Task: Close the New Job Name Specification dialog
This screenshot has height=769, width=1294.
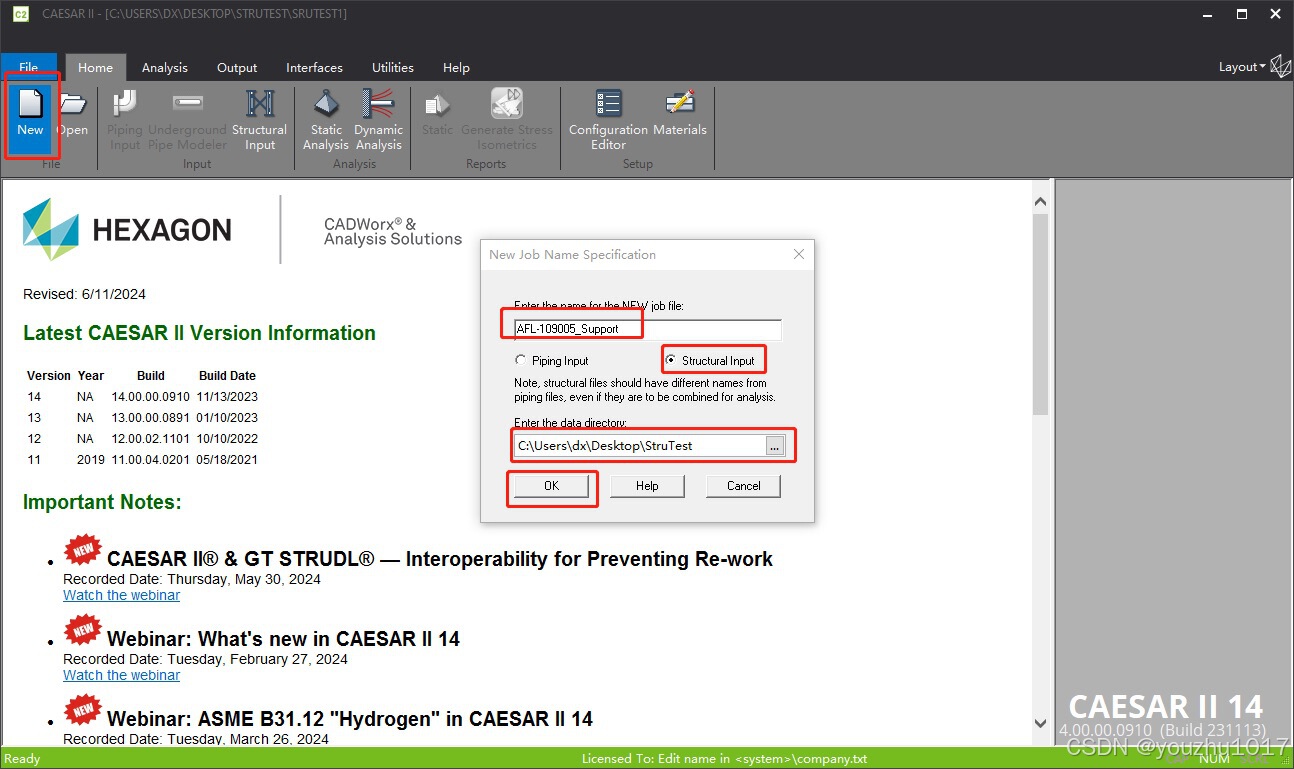Action: point(798,254)
